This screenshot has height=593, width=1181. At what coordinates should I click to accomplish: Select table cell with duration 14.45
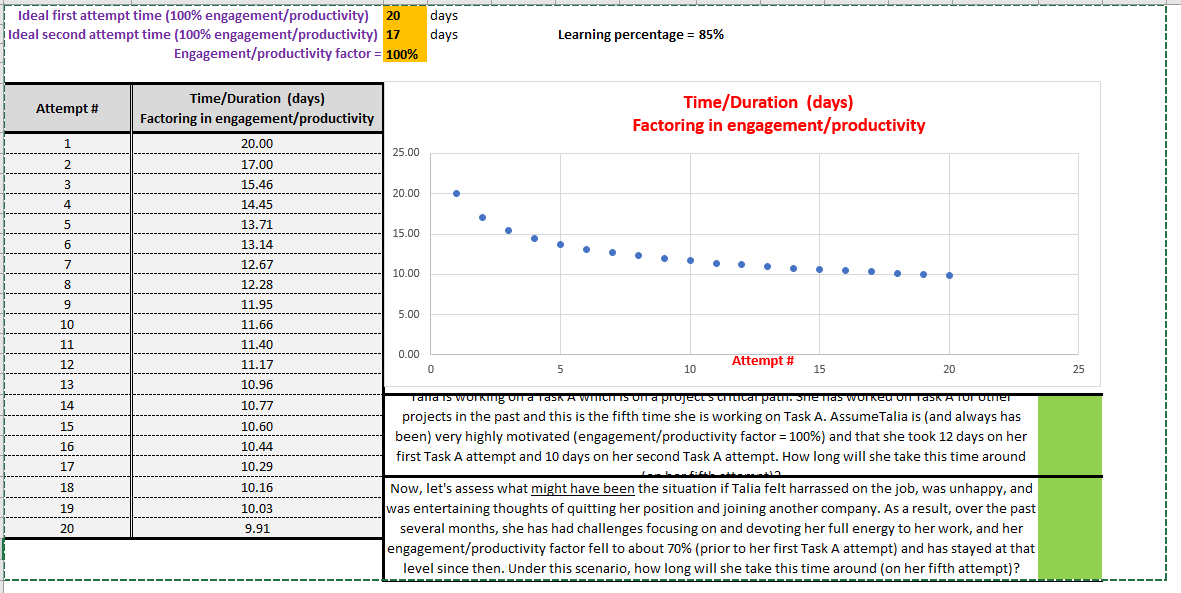click(x=257, y=204)
